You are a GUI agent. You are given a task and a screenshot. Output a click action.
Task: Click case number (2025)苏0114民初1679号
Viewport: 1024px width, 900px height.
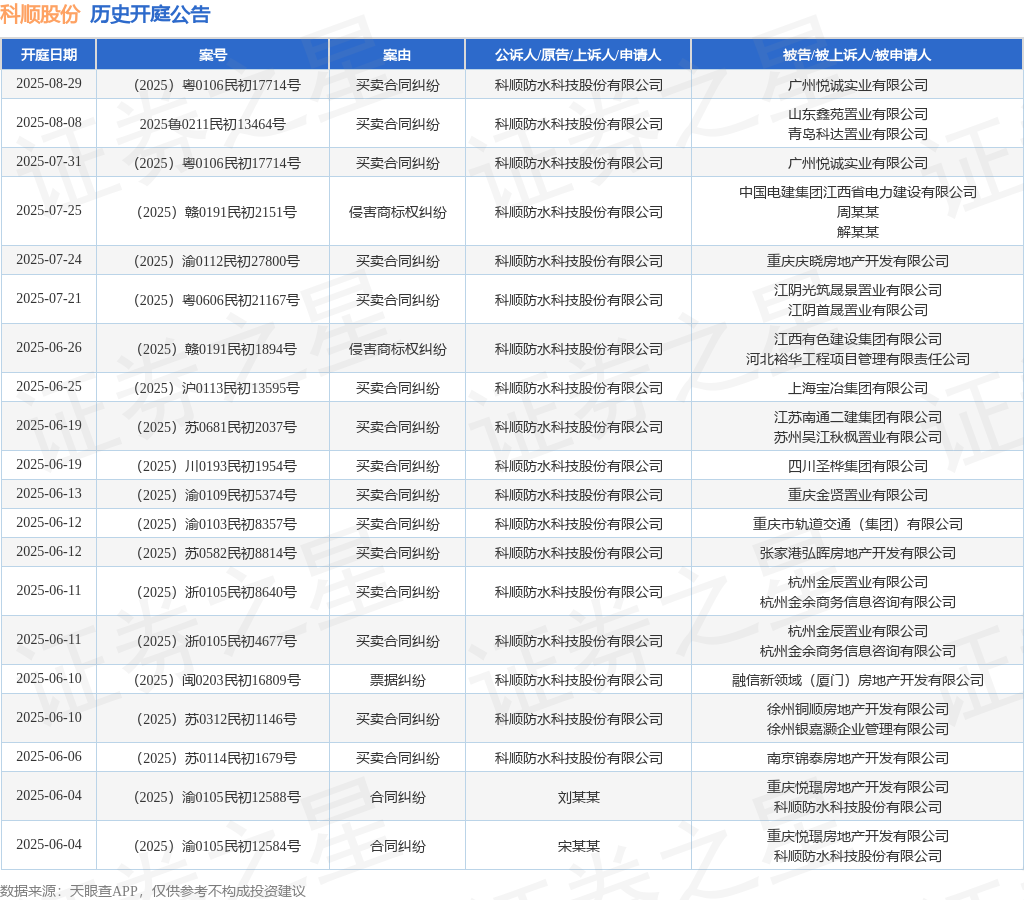pyautogui.click(x=216, y=758)
